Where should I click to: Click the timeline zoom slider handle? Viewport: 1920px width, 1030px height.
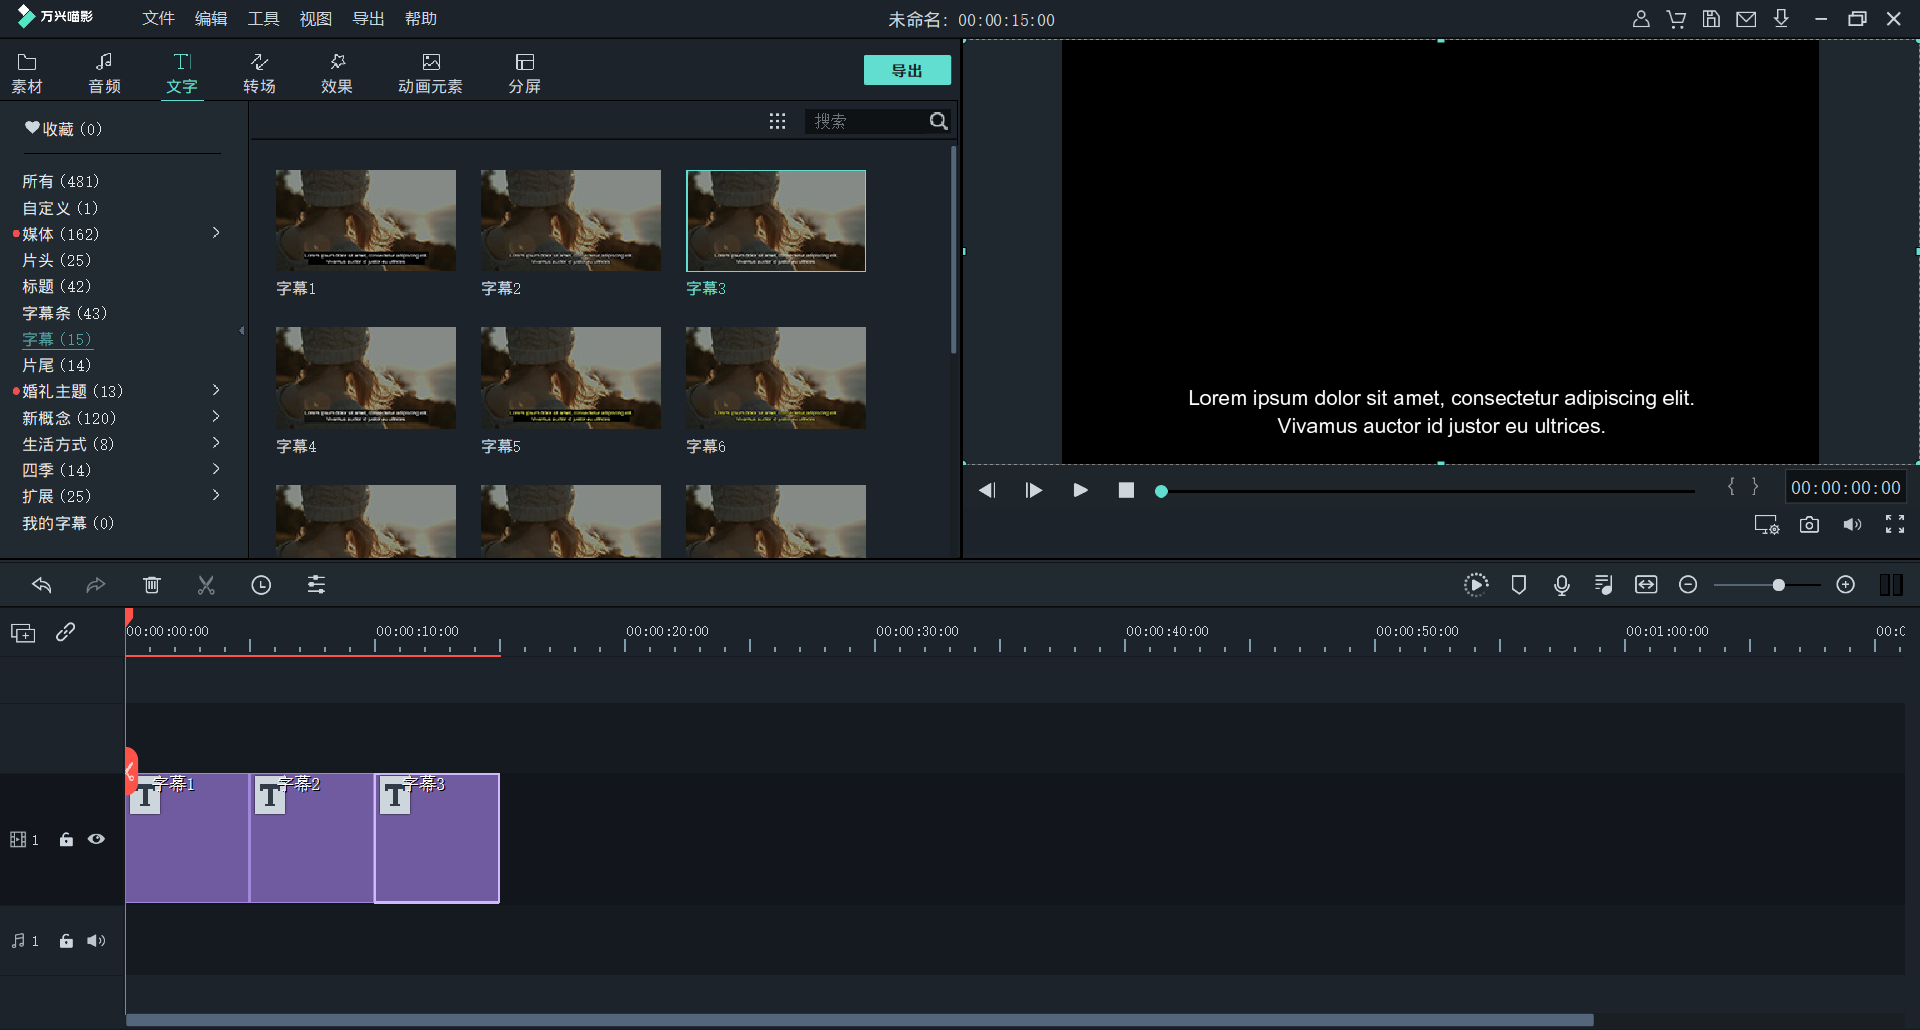coord(1778,585)
